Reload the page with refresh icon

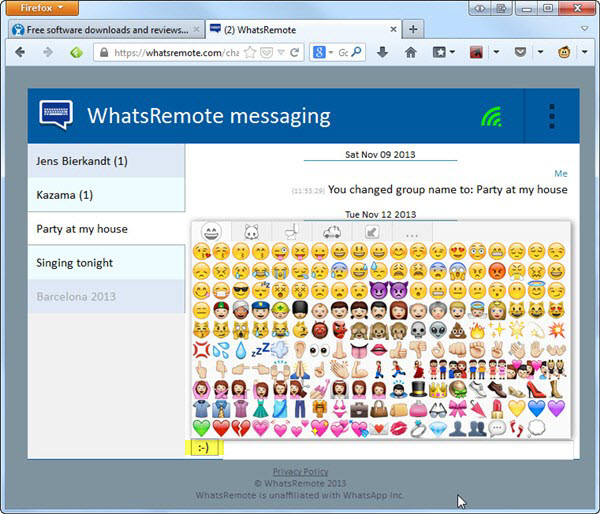pyautogui.click(x=295, y=52)
